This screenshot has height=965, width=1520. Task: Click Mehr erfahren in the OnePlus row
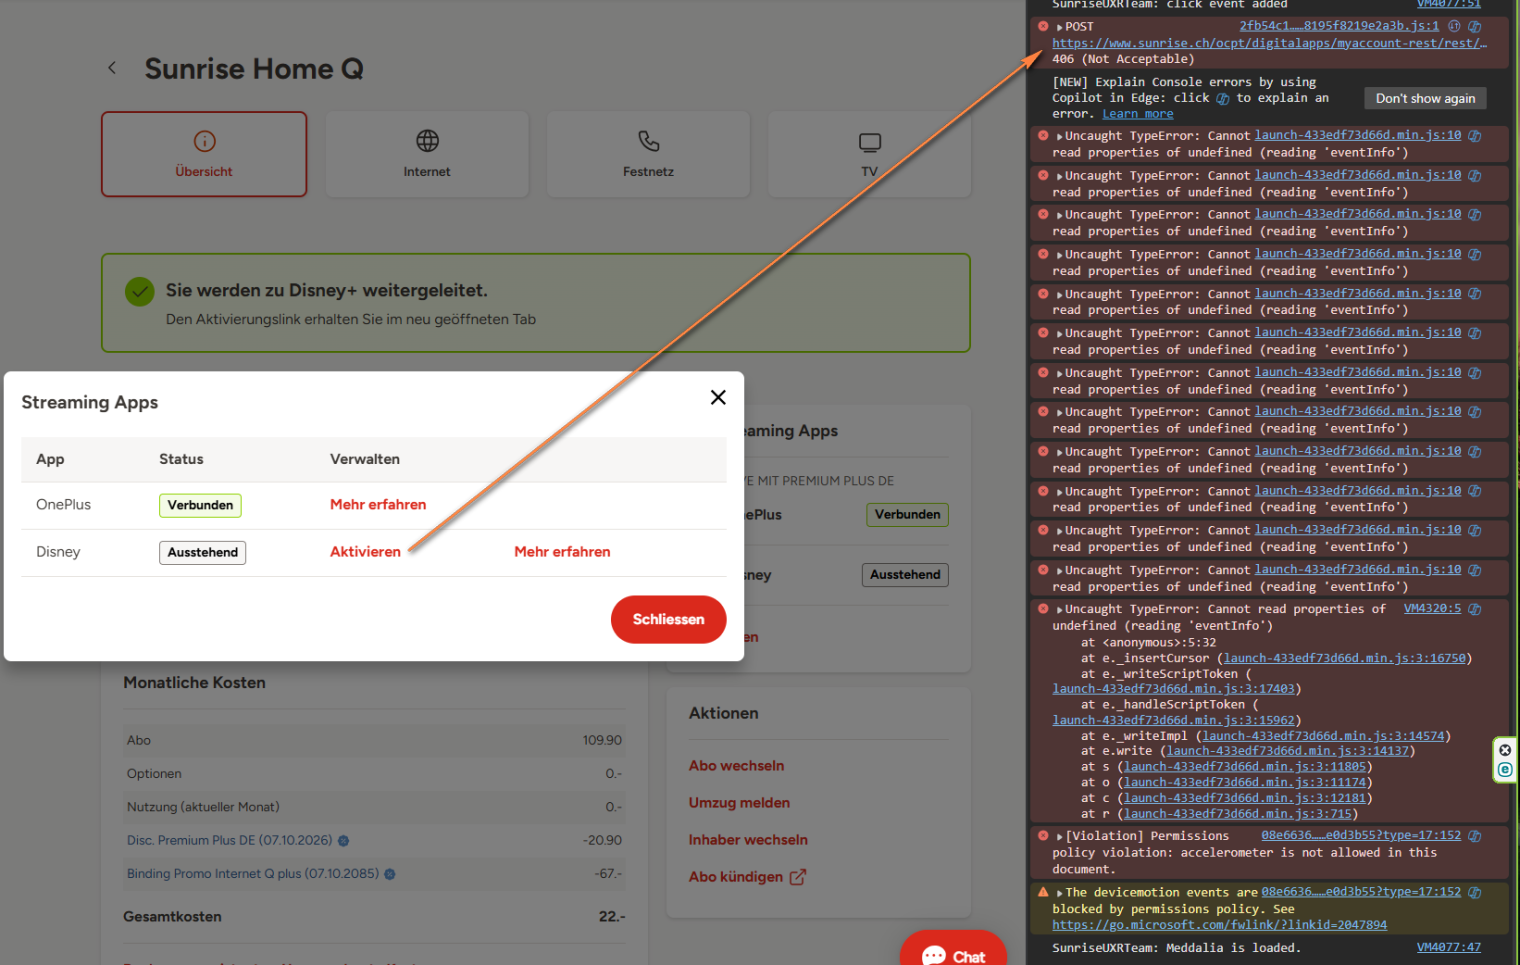(378, 505)
